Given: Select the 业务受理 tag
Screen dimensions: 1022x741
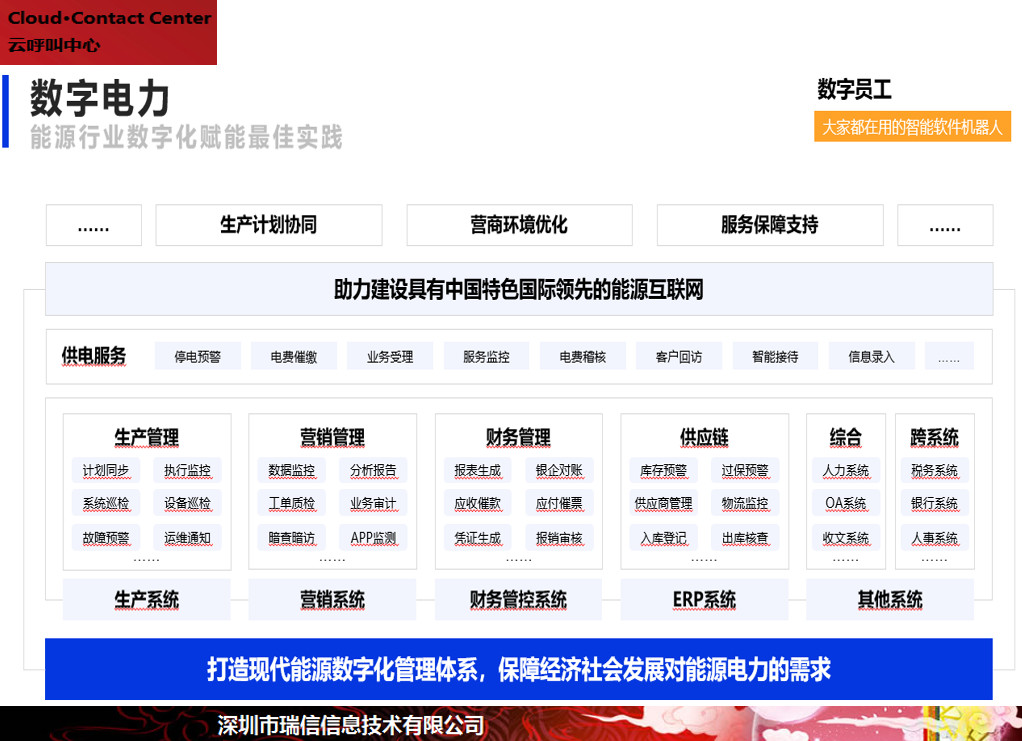Looking at the screenshot, I should pos(390,356).
